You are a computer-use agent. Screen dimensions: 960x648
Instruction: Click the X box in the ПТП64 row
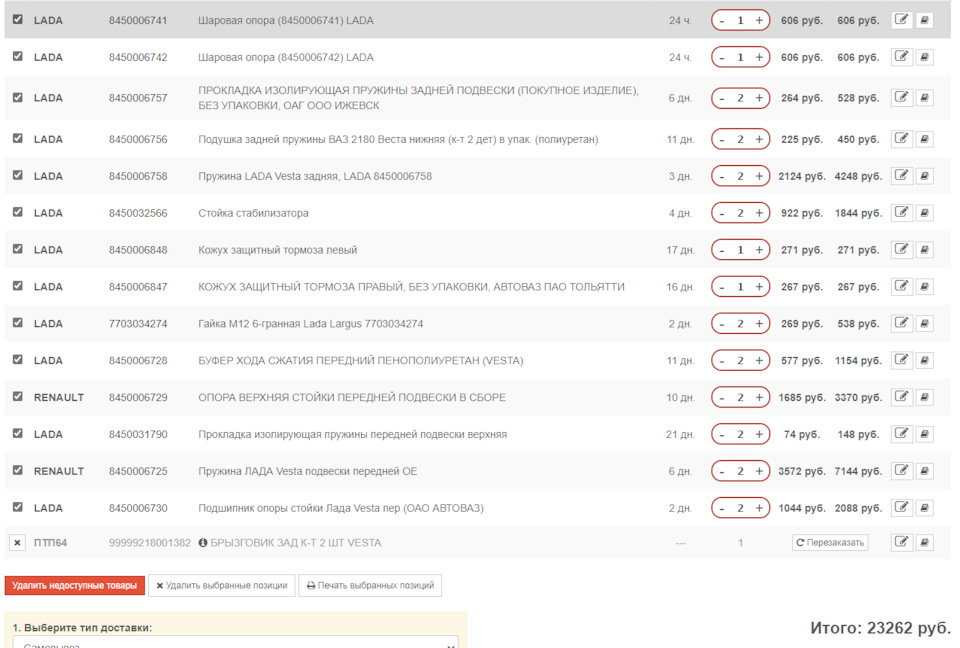pyautogui.click(x=17, y=543)
